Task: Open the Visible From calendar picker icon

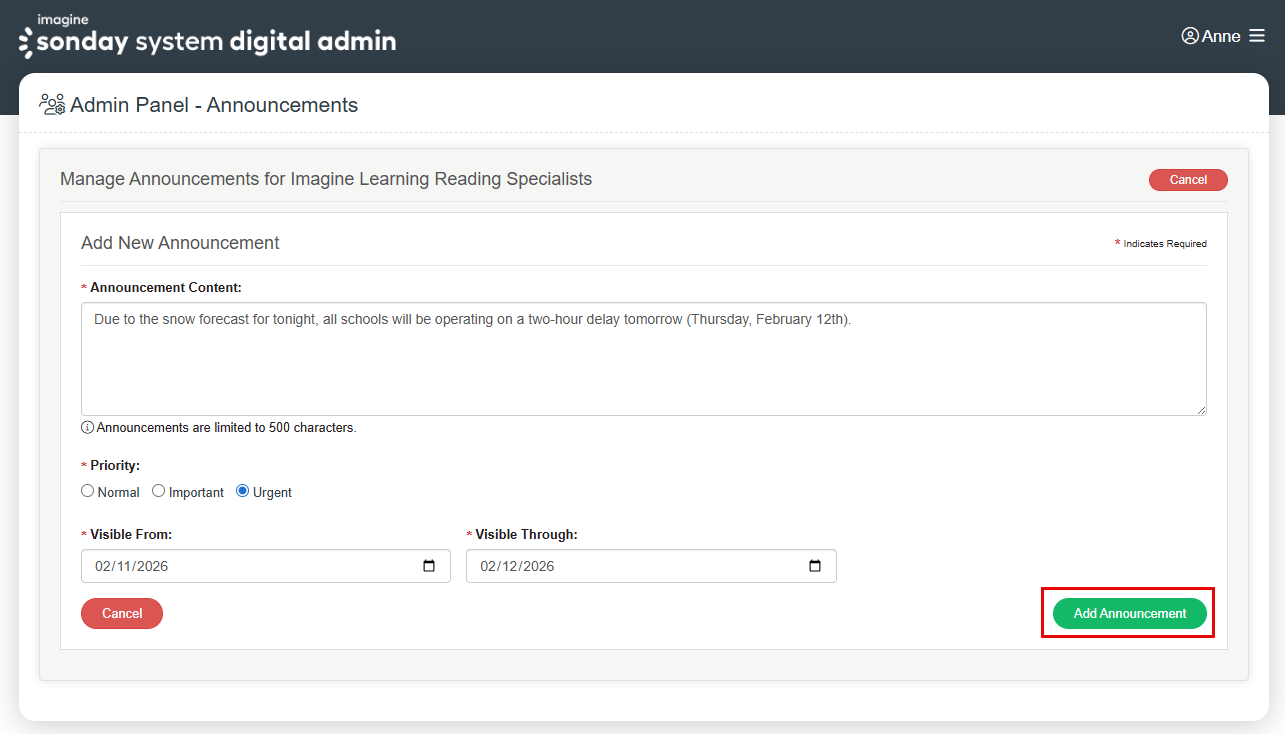Action: (x=429, y=566)
